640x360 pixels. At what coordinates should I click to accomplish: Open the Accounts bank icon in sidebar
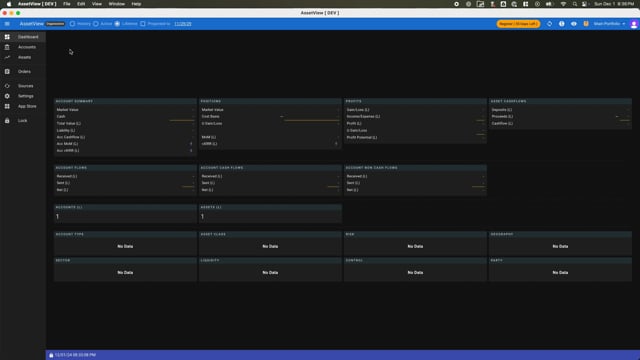pyautogui.click(x=7, y=47)
